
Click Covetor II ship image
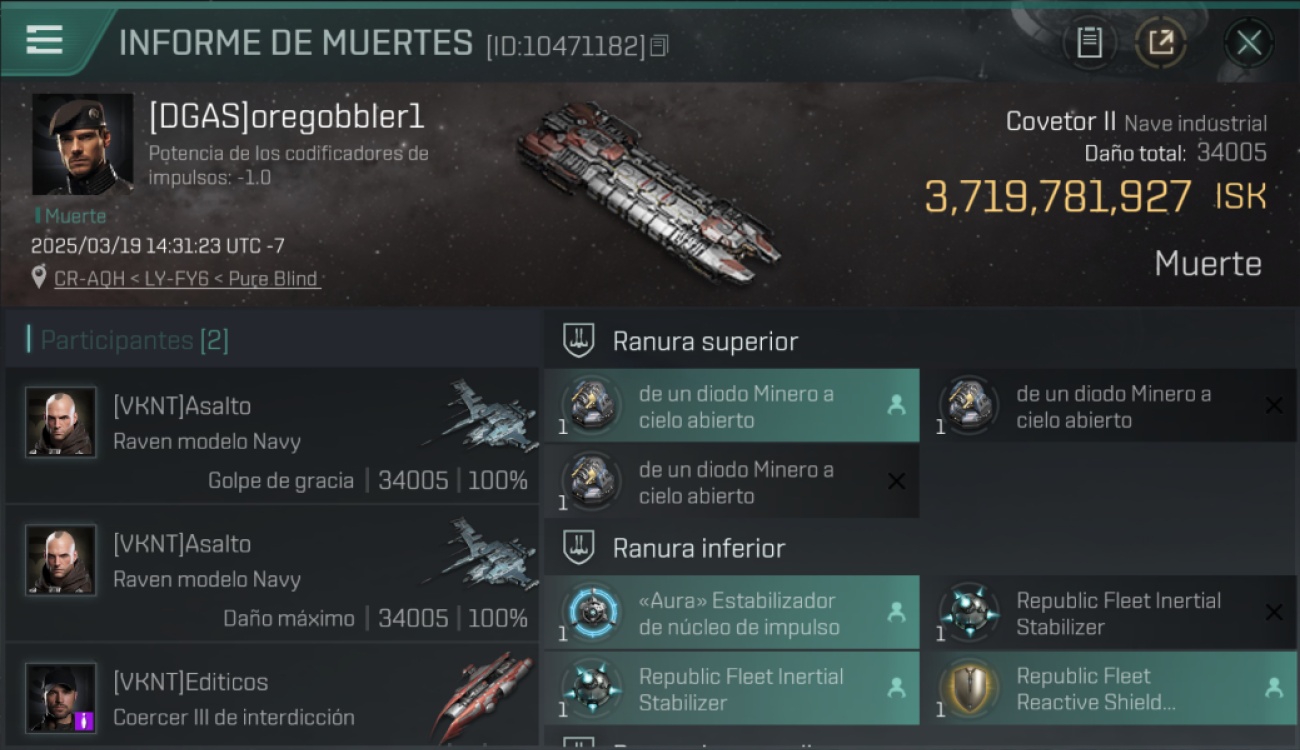pyautogui.click(x=648, y=190)
